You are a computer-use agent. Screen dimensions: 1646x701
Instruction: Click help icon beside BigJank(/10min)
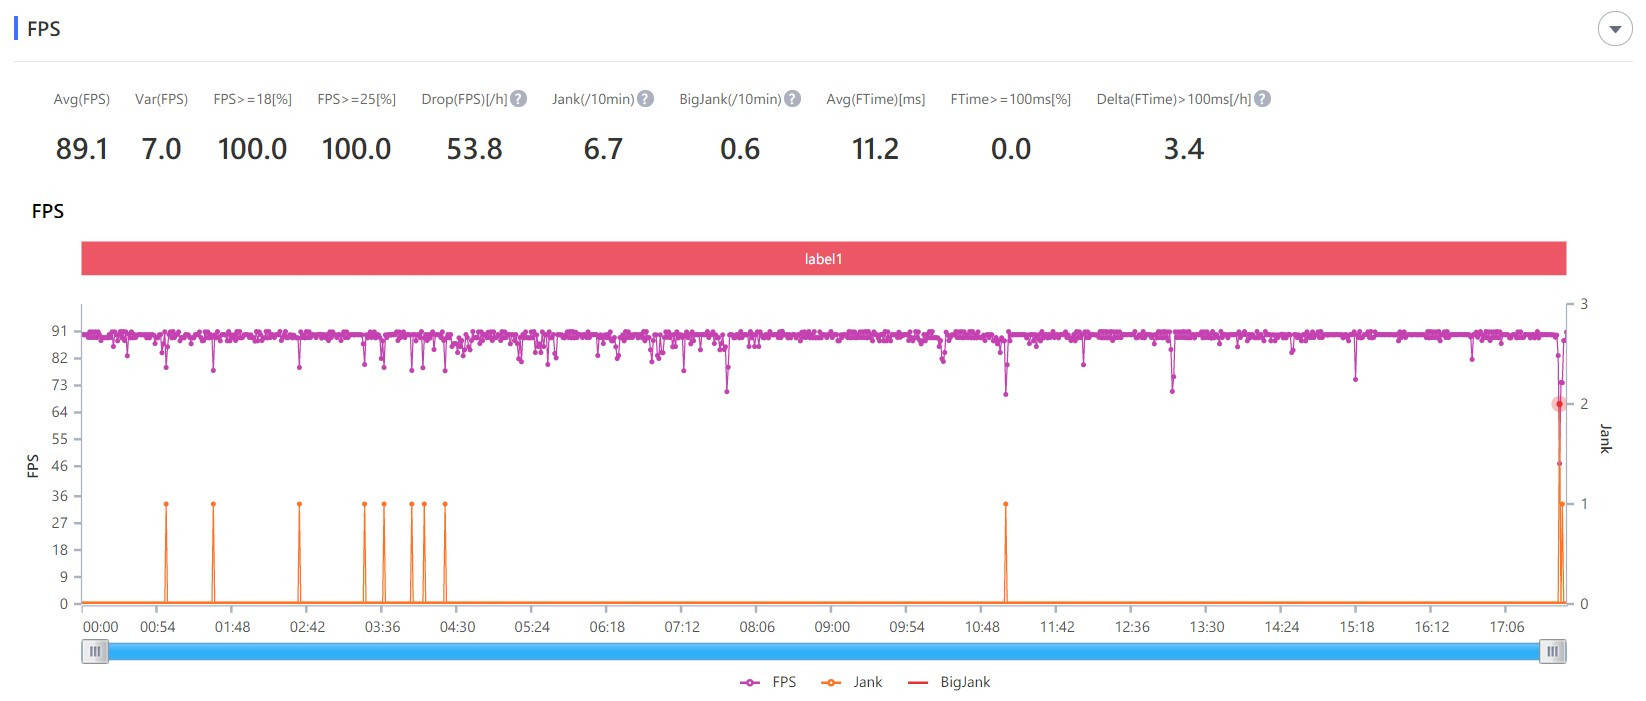coord(792,99)
